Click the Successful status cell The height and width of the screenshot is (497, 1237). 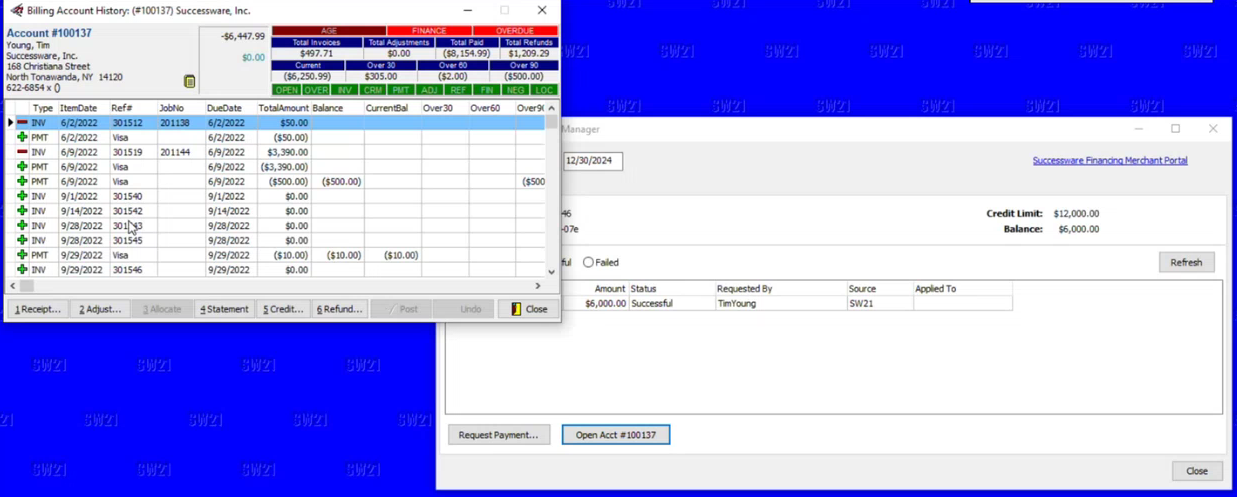pyautogui.click(x=670, y=303)
